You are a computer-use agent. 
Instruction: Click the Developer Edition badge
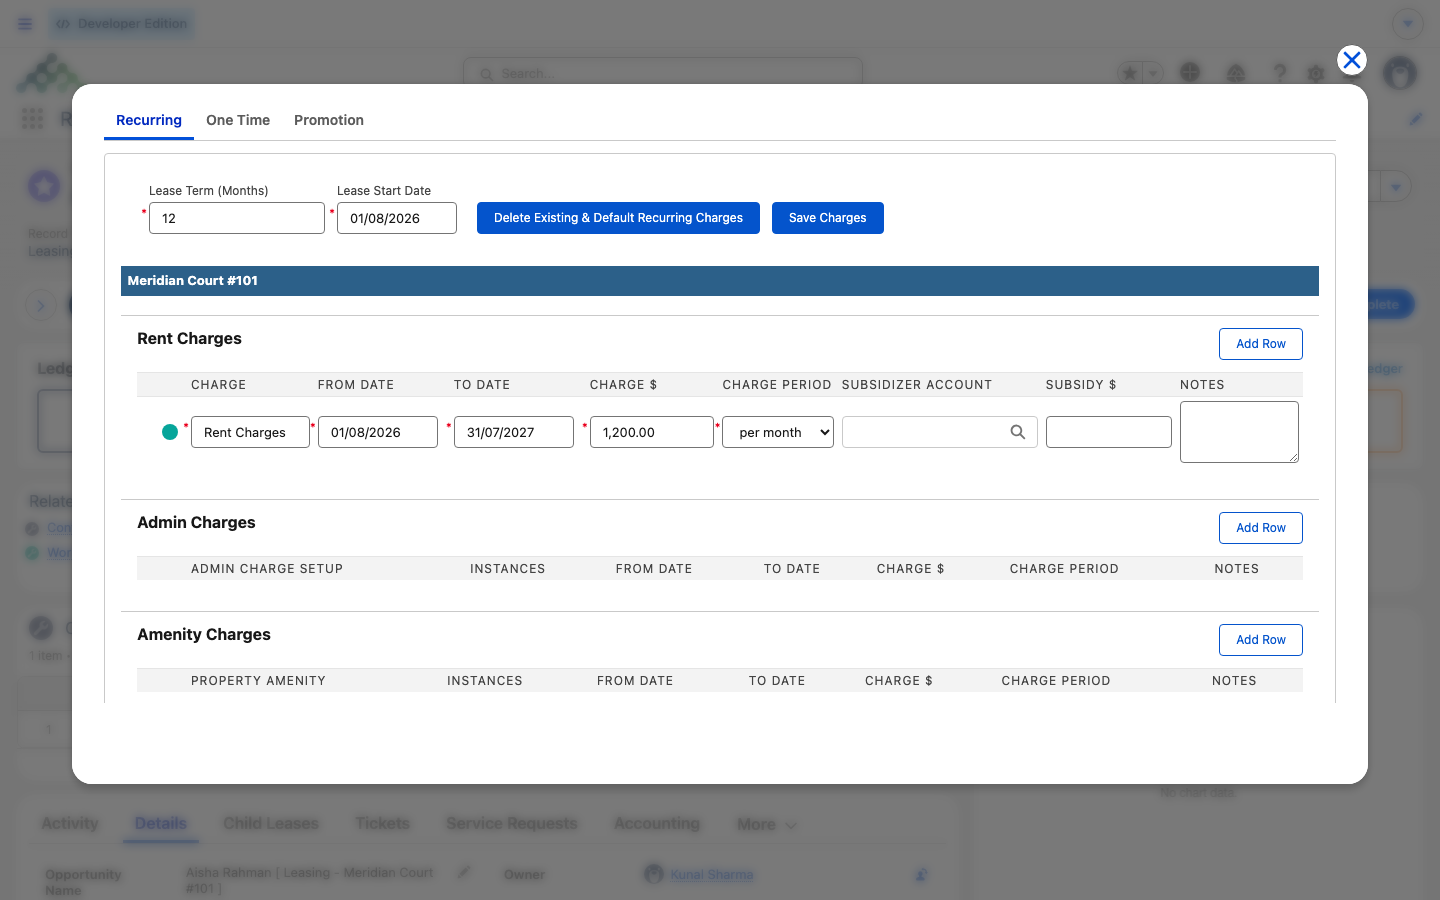click(122, 24)
